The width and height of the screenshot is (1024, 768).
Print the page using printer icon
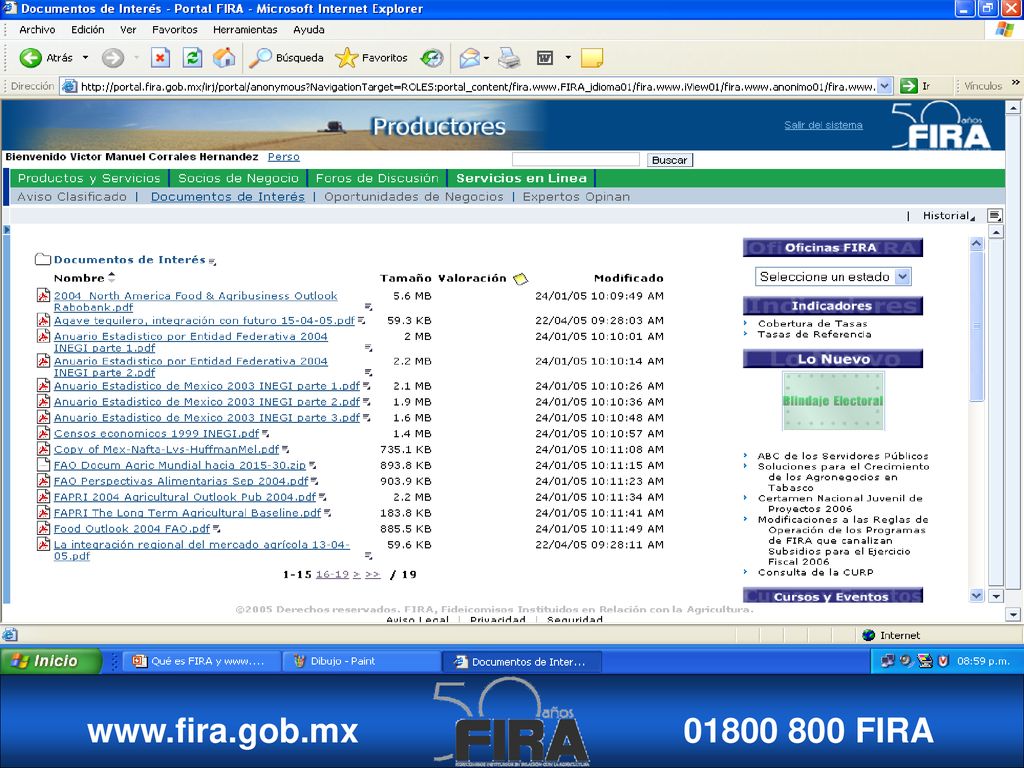point(509,58)
